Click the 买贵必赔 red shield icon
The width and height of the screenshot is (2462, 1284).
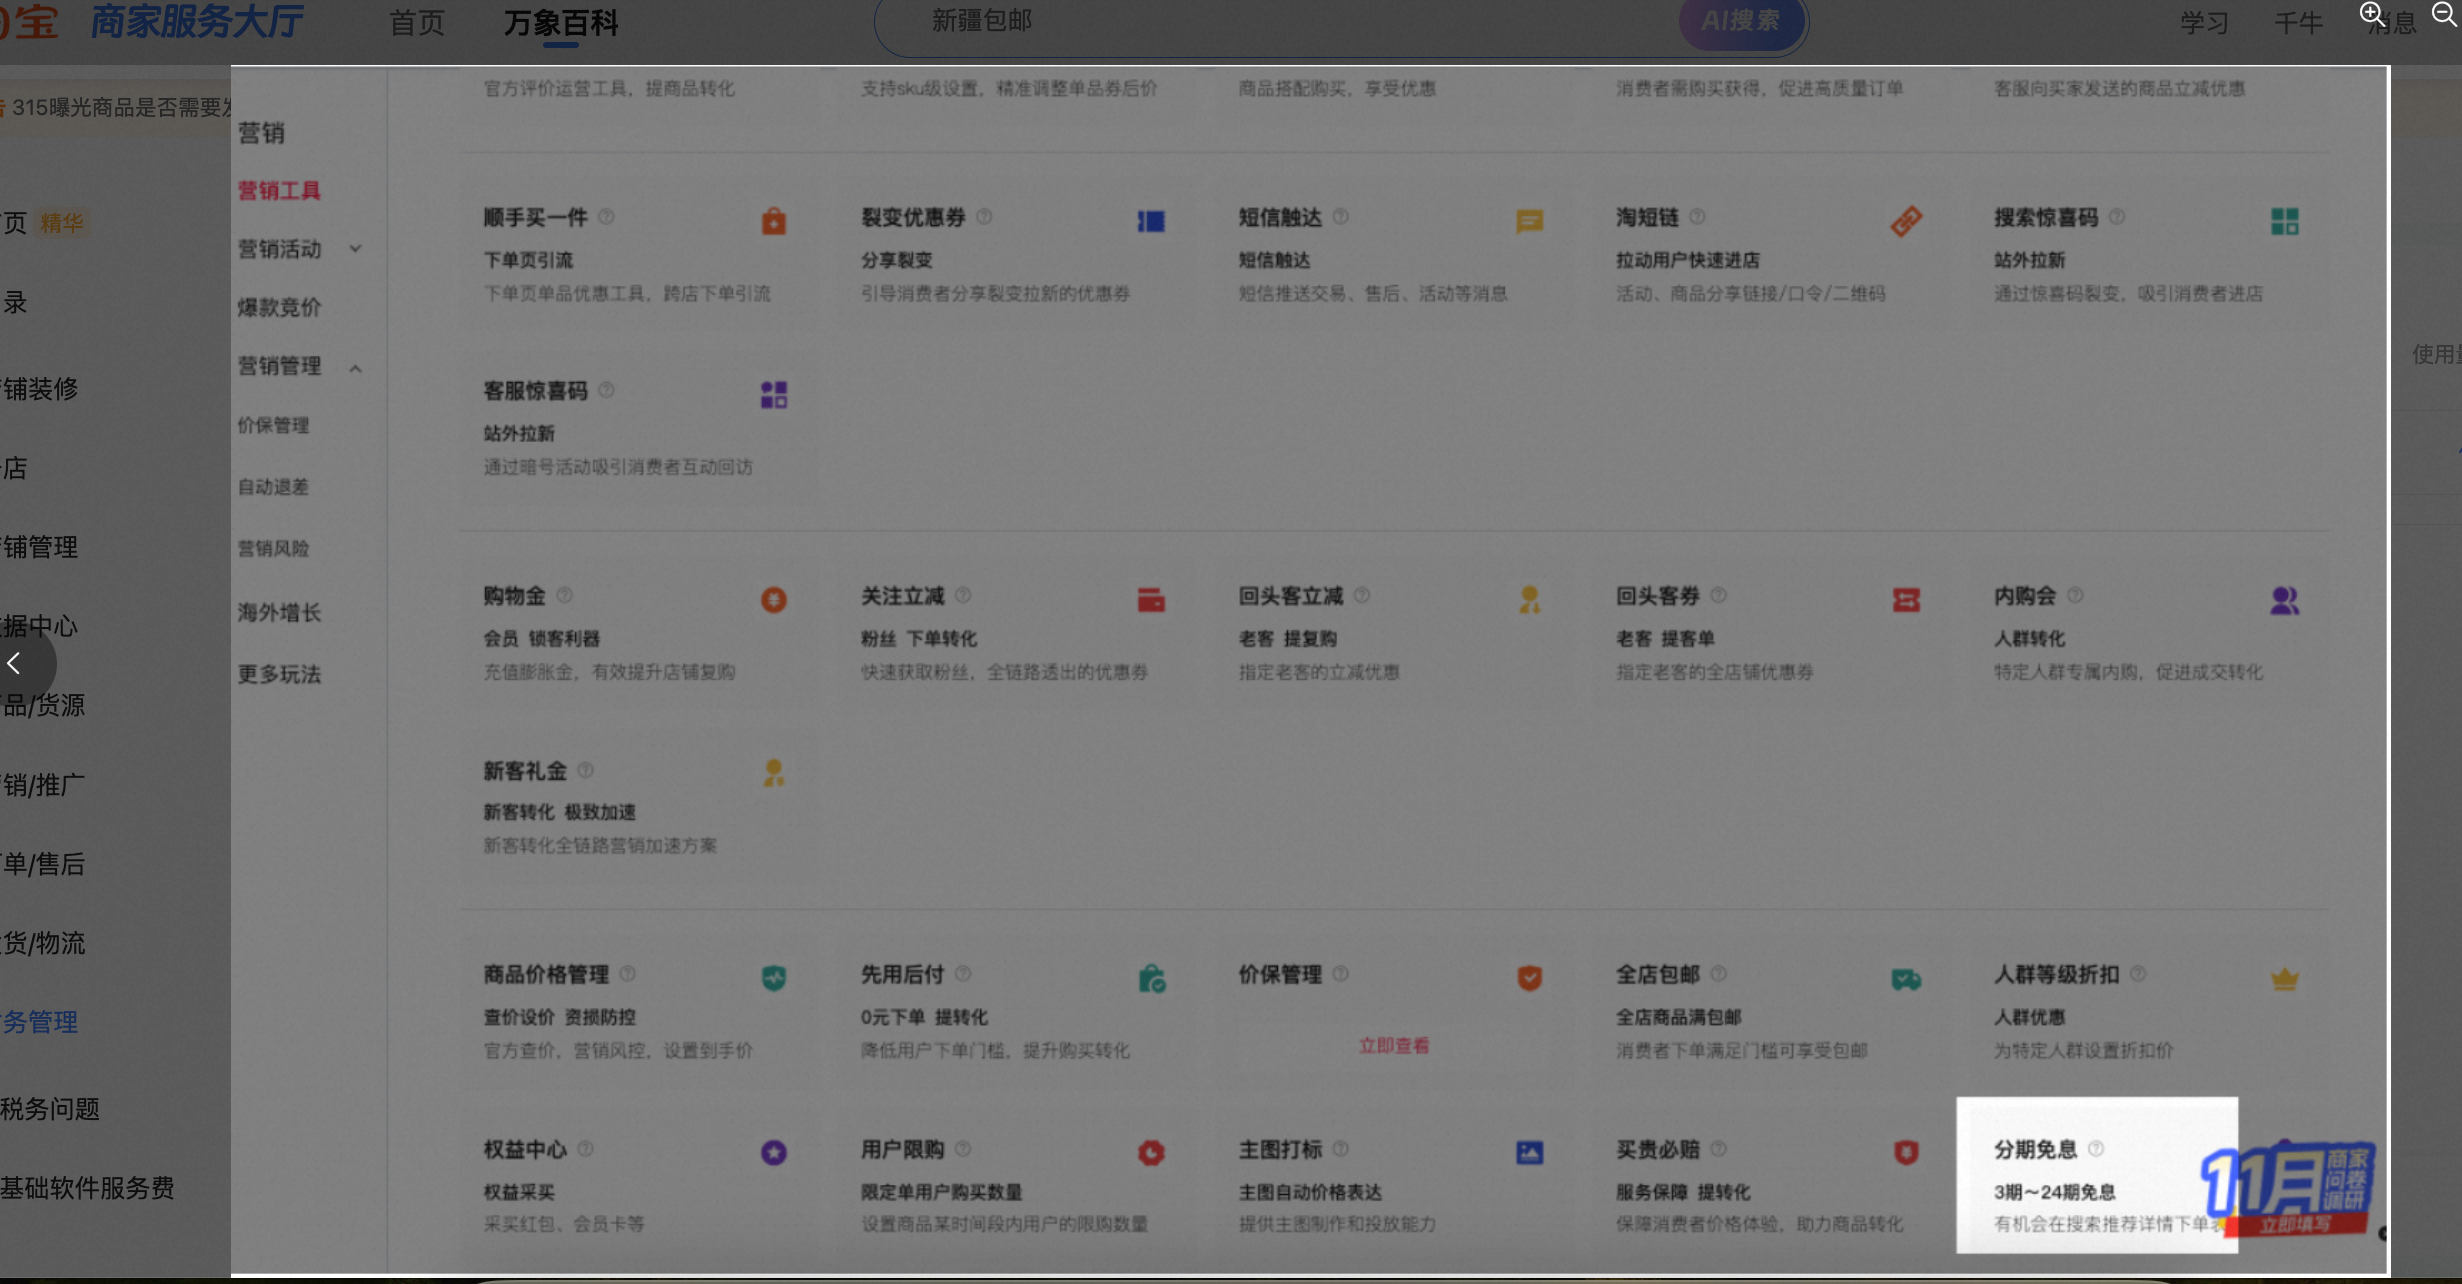pos(1906,1152)
